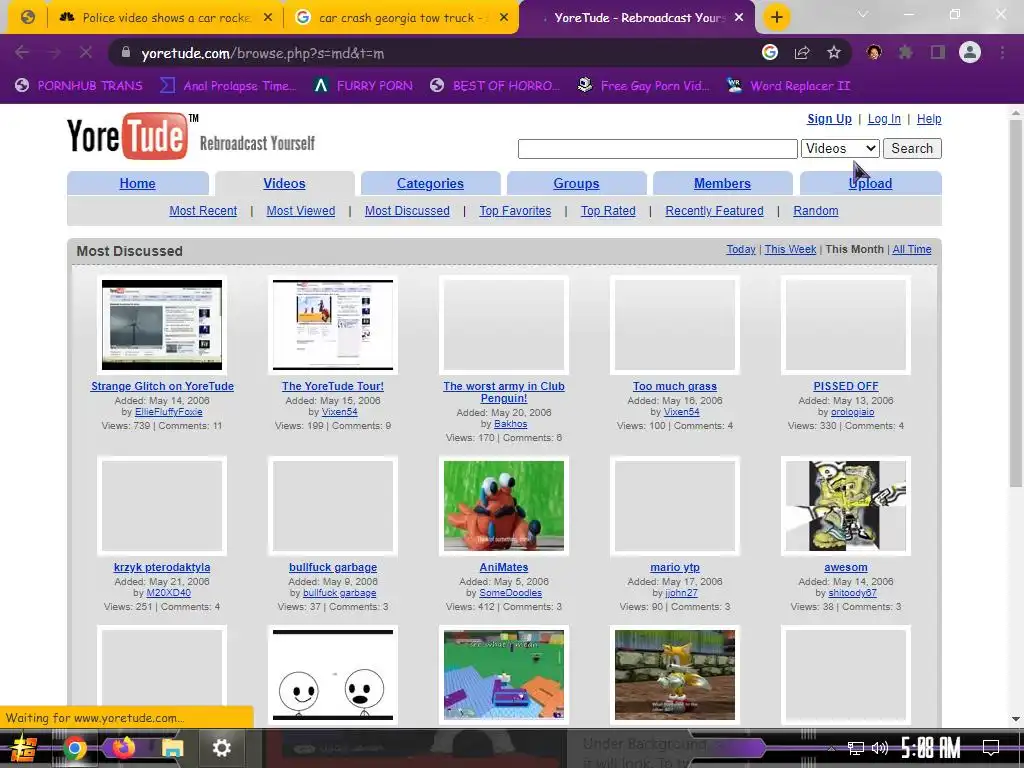Click the site search text field
Screen dimensions: 1024x768
[x=658, y=149]
